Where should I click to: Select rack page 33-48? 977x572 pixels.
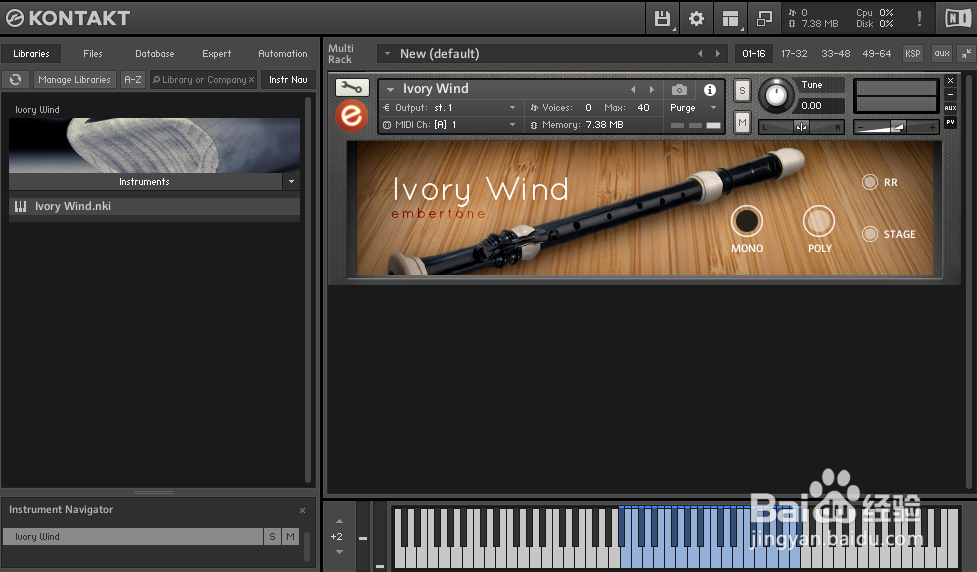836,54
